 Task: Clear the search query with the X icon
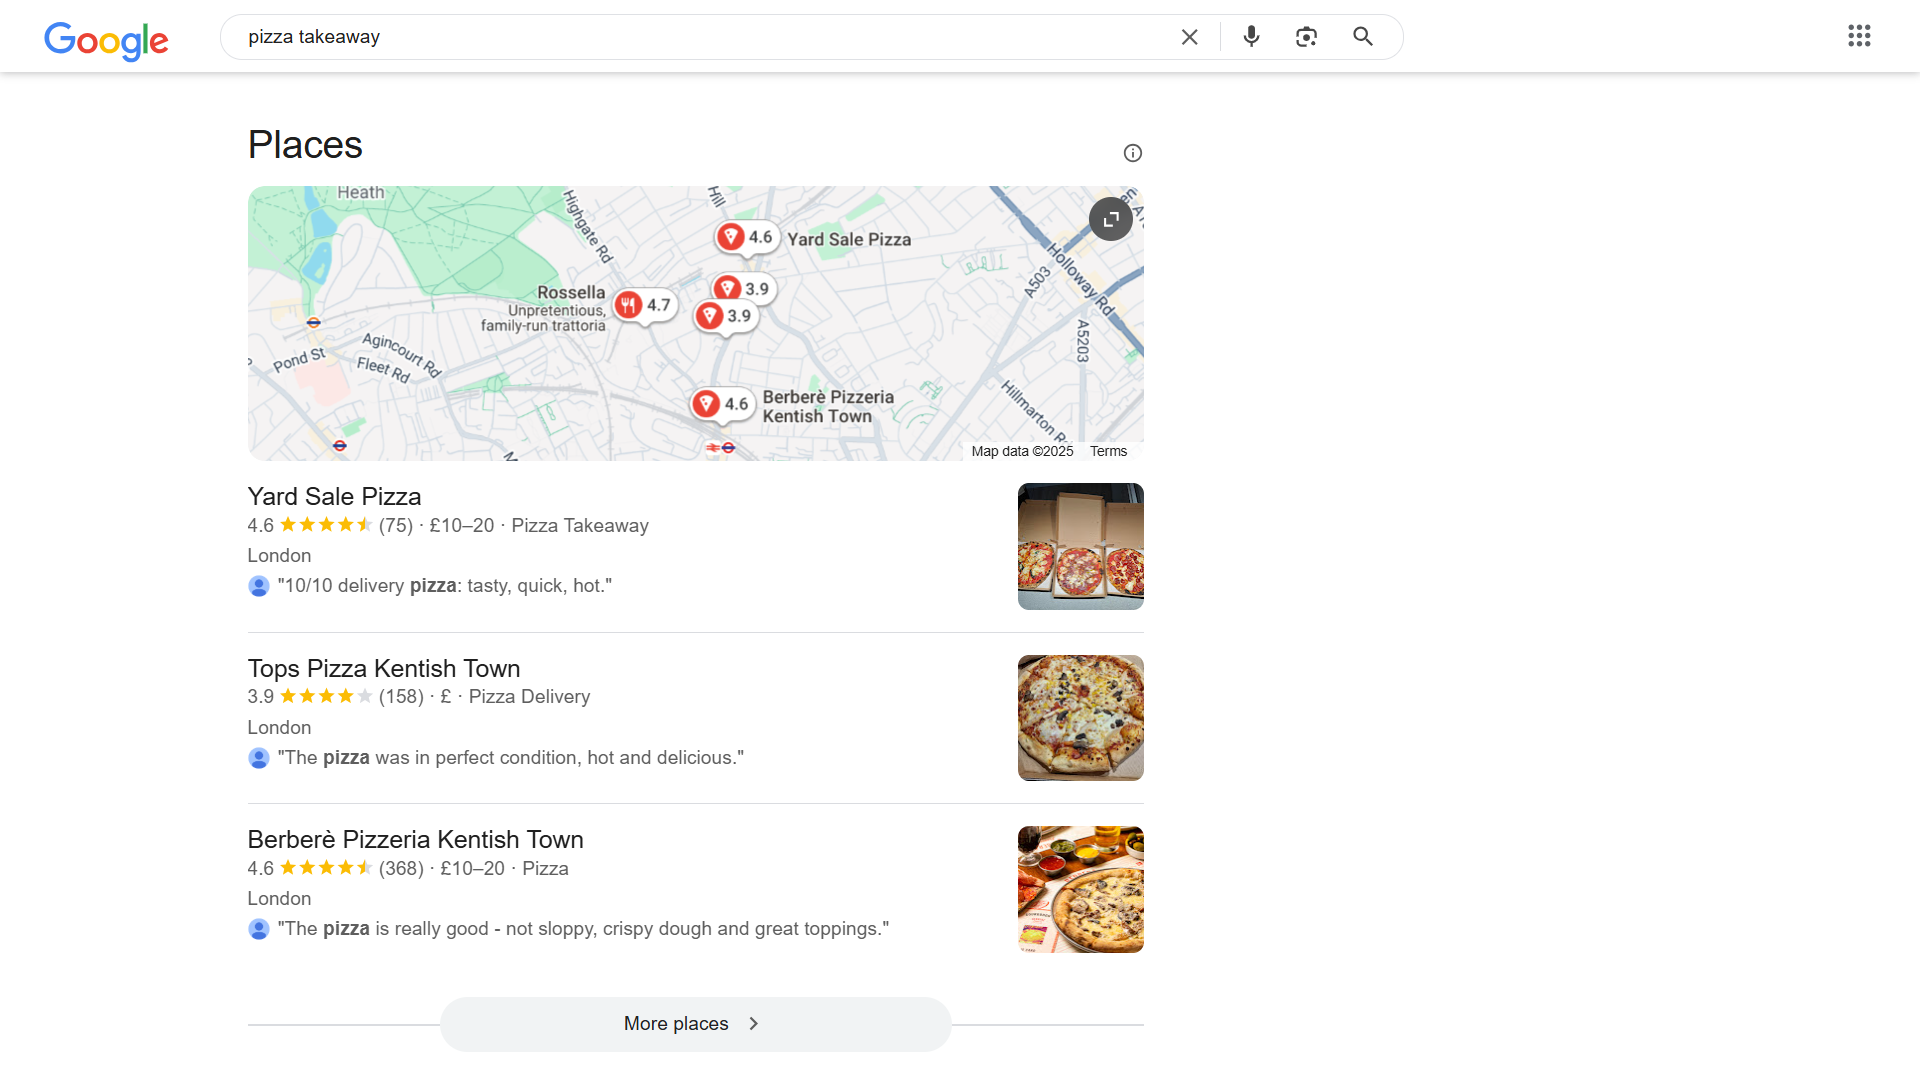click(x=1189, y=37)
